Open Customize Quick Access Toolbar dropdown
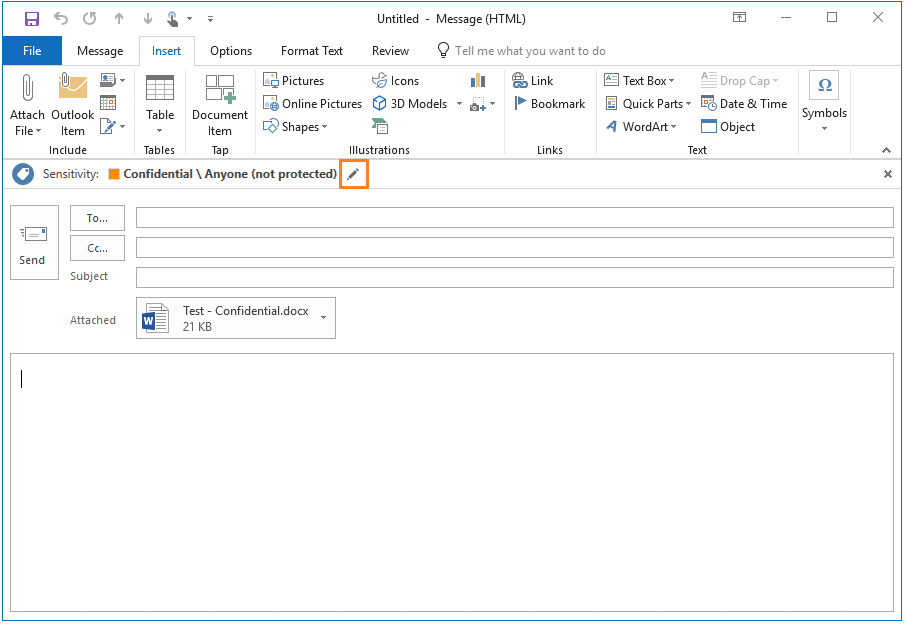905x624 pixels. click(x=211, y=19)
